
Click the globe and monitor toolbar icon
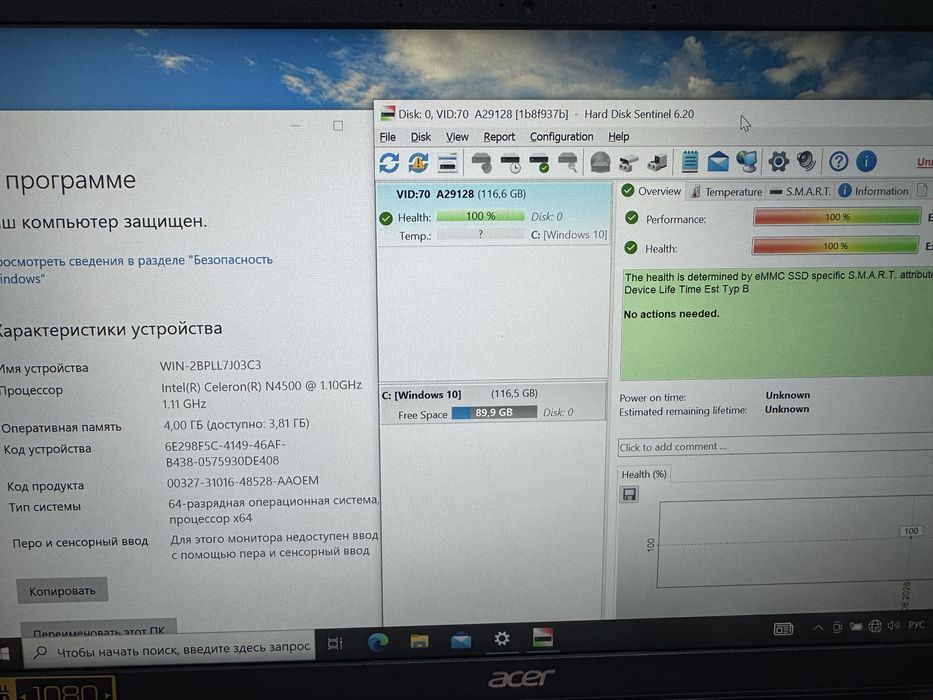747,161
